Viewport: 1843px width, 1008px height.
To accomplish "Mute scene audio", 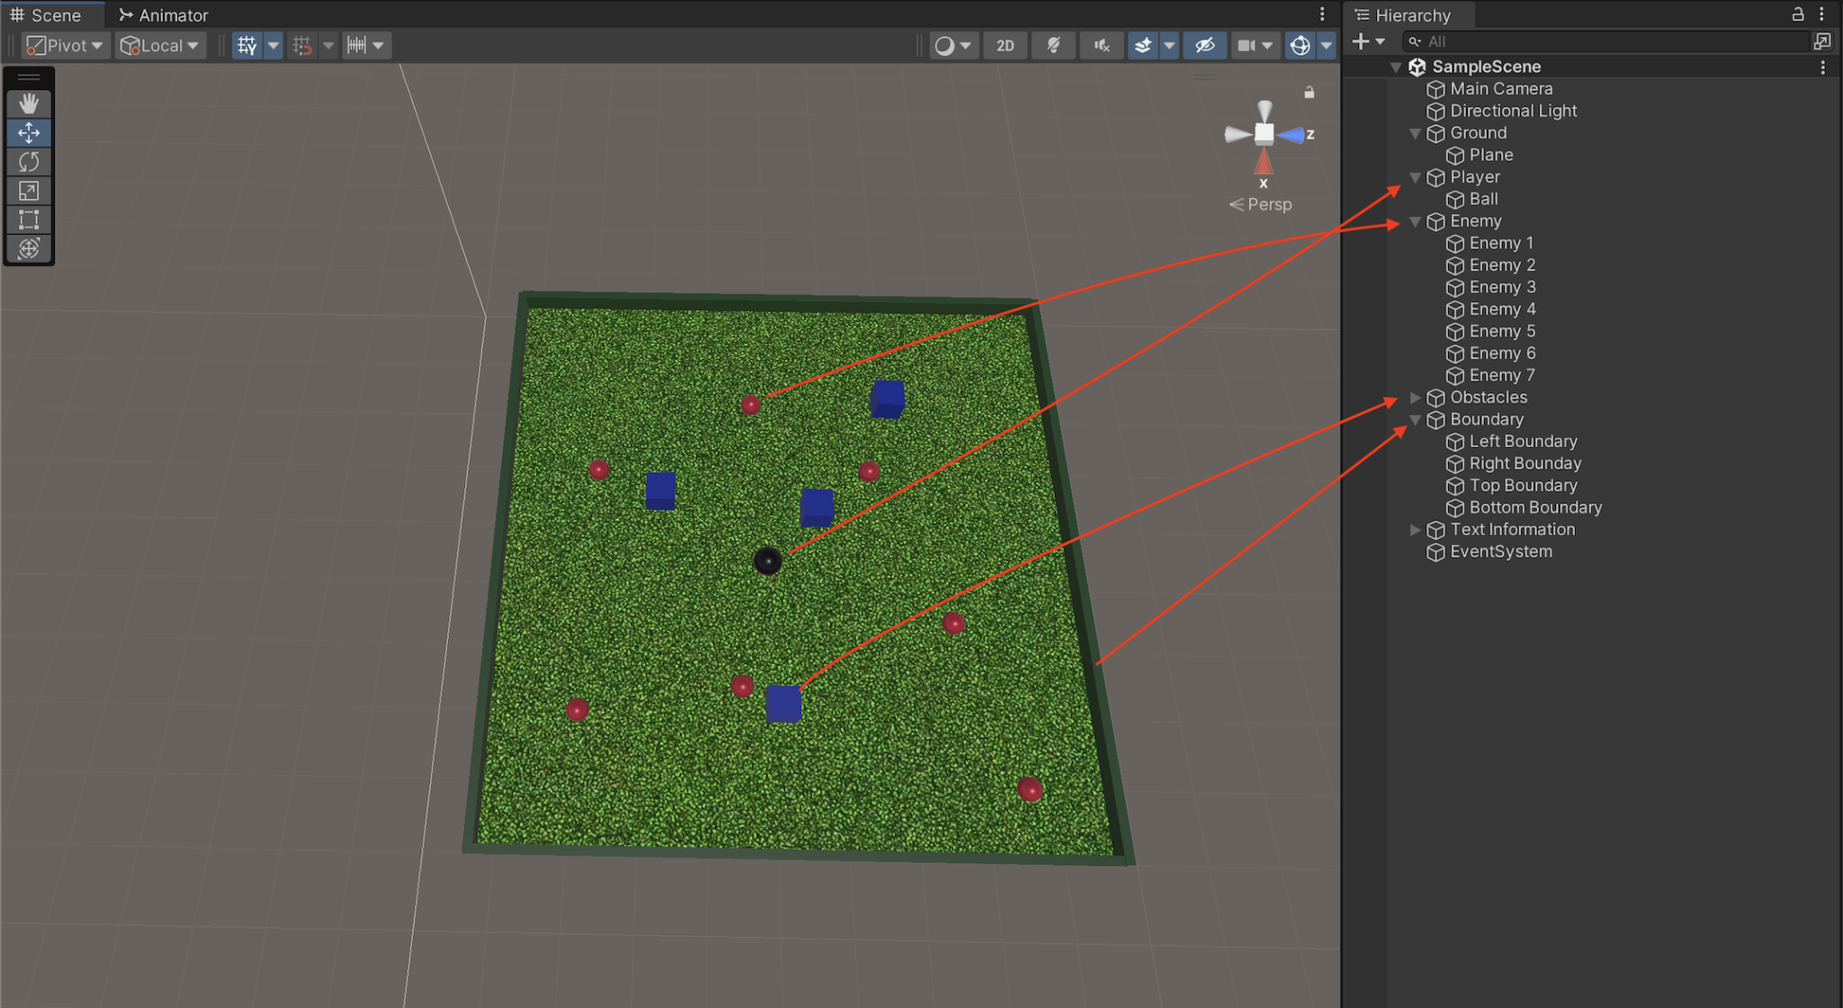I will (1101, 45).
